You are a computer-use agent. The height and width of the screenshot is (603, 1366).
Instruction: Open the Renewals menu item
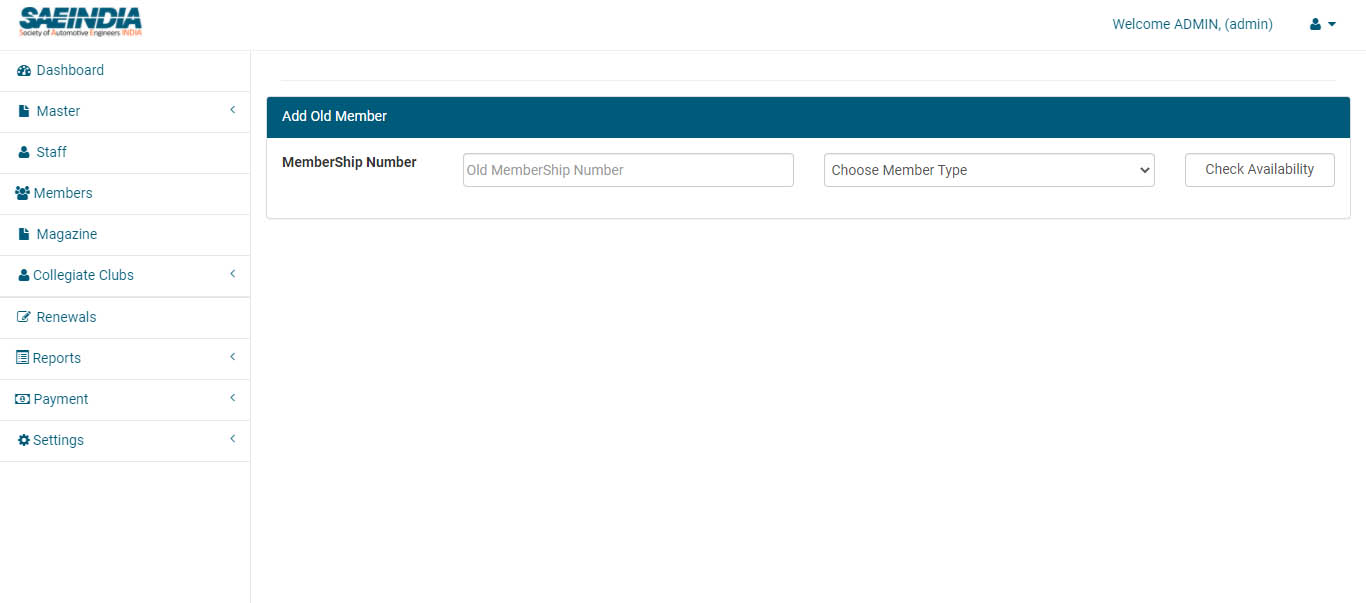[x=125, y=317]
